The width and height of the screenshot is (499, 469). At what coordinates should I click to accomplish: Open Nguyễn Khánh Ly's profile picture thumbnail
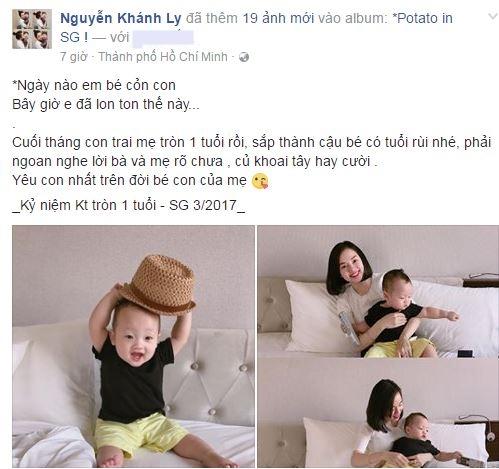point(32,29)
